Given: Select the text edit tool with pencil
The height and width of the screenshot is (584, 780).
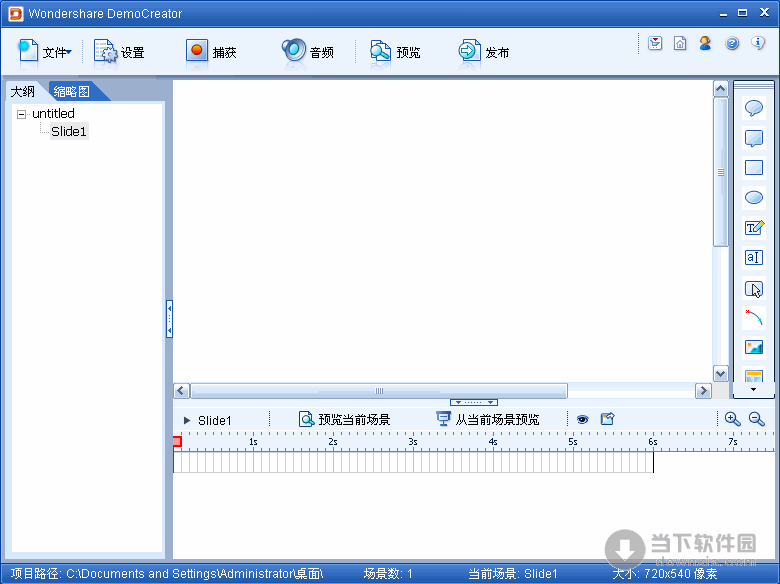Looking at the screenshot, I should (x=754, y=228).
